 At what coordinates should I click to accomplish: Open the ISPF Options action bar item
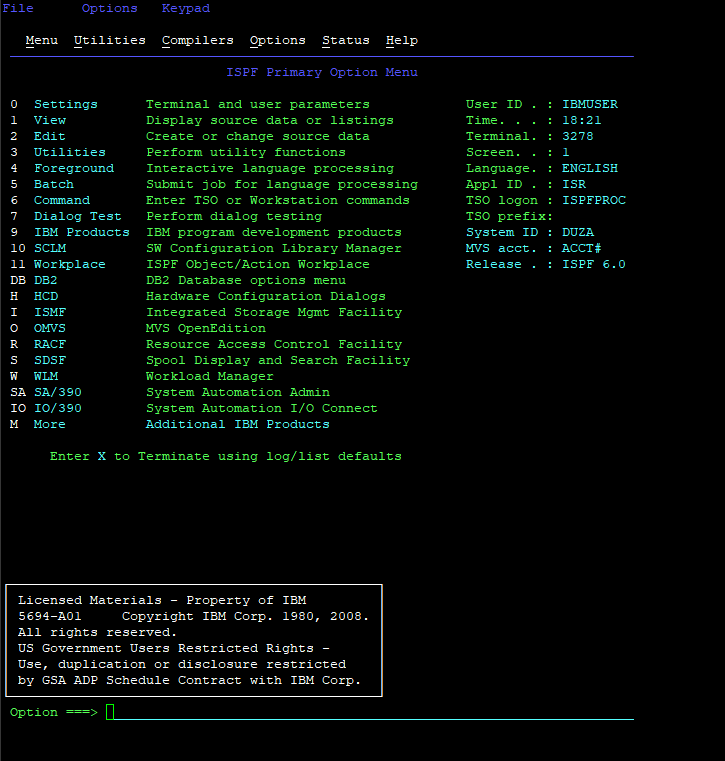278,40
